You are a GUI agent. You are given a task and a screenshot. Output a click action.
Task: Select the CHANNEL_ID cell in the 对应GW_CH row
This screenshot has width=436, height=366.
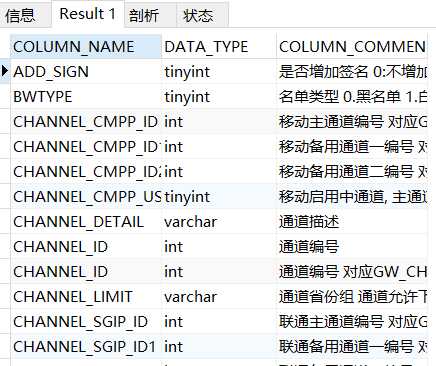pos(86,272)
